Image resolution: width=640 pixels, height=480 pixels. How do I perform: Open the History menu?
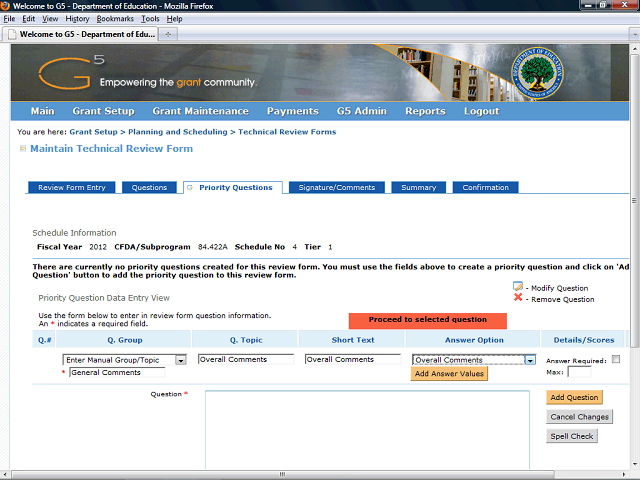click(x=77, y=19)
